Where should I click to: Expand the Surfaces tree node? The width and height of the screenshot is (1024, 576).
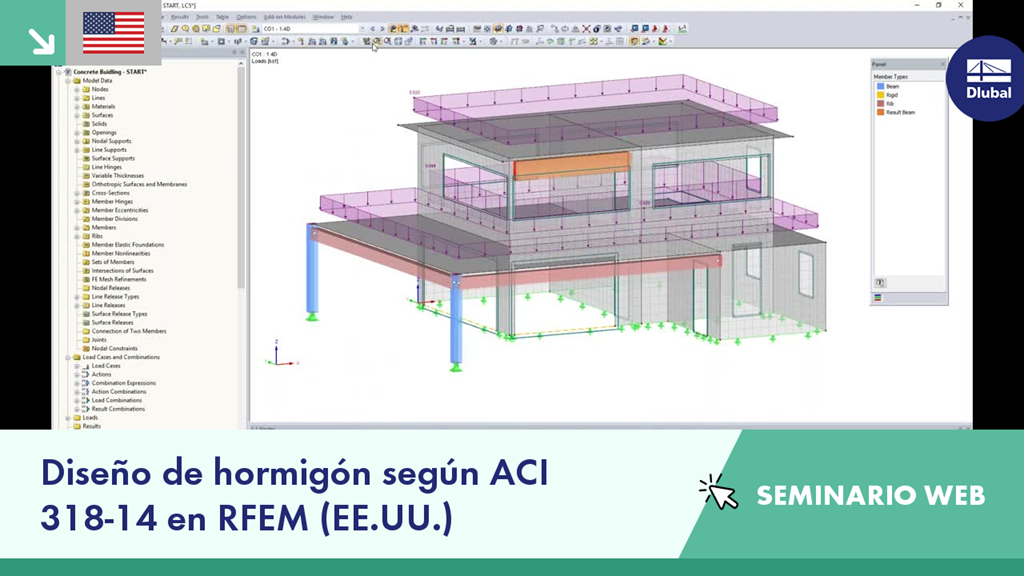coord(76,115)
